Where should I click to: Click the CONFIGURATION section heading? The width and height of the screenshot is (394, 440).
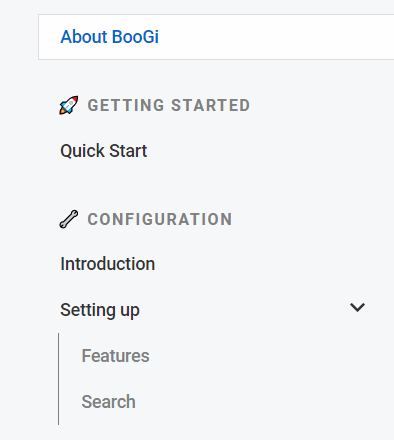tap(160, 219)
